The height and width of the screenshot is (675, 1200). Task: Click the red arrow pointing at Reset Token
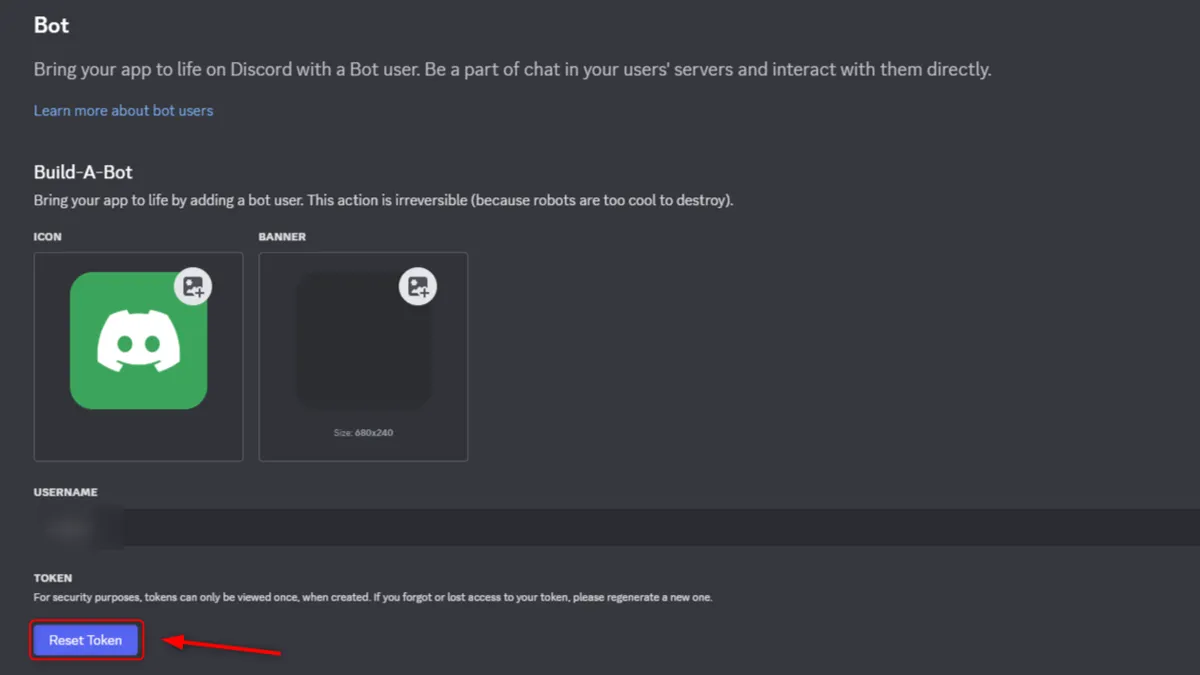pos(222,646)
